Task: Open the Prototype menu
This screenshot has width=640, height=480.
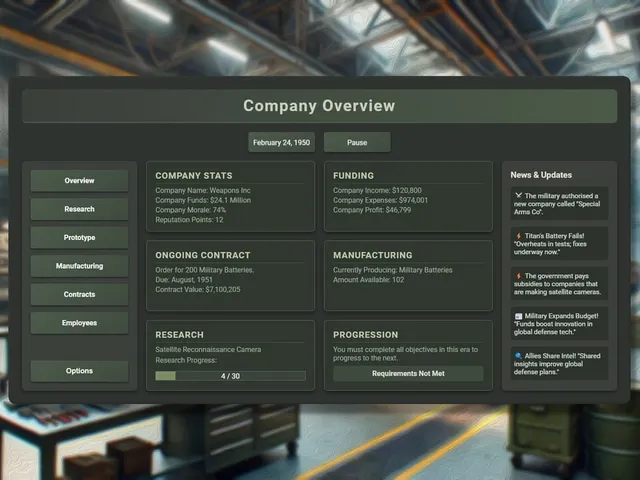Action: point(79,238)
